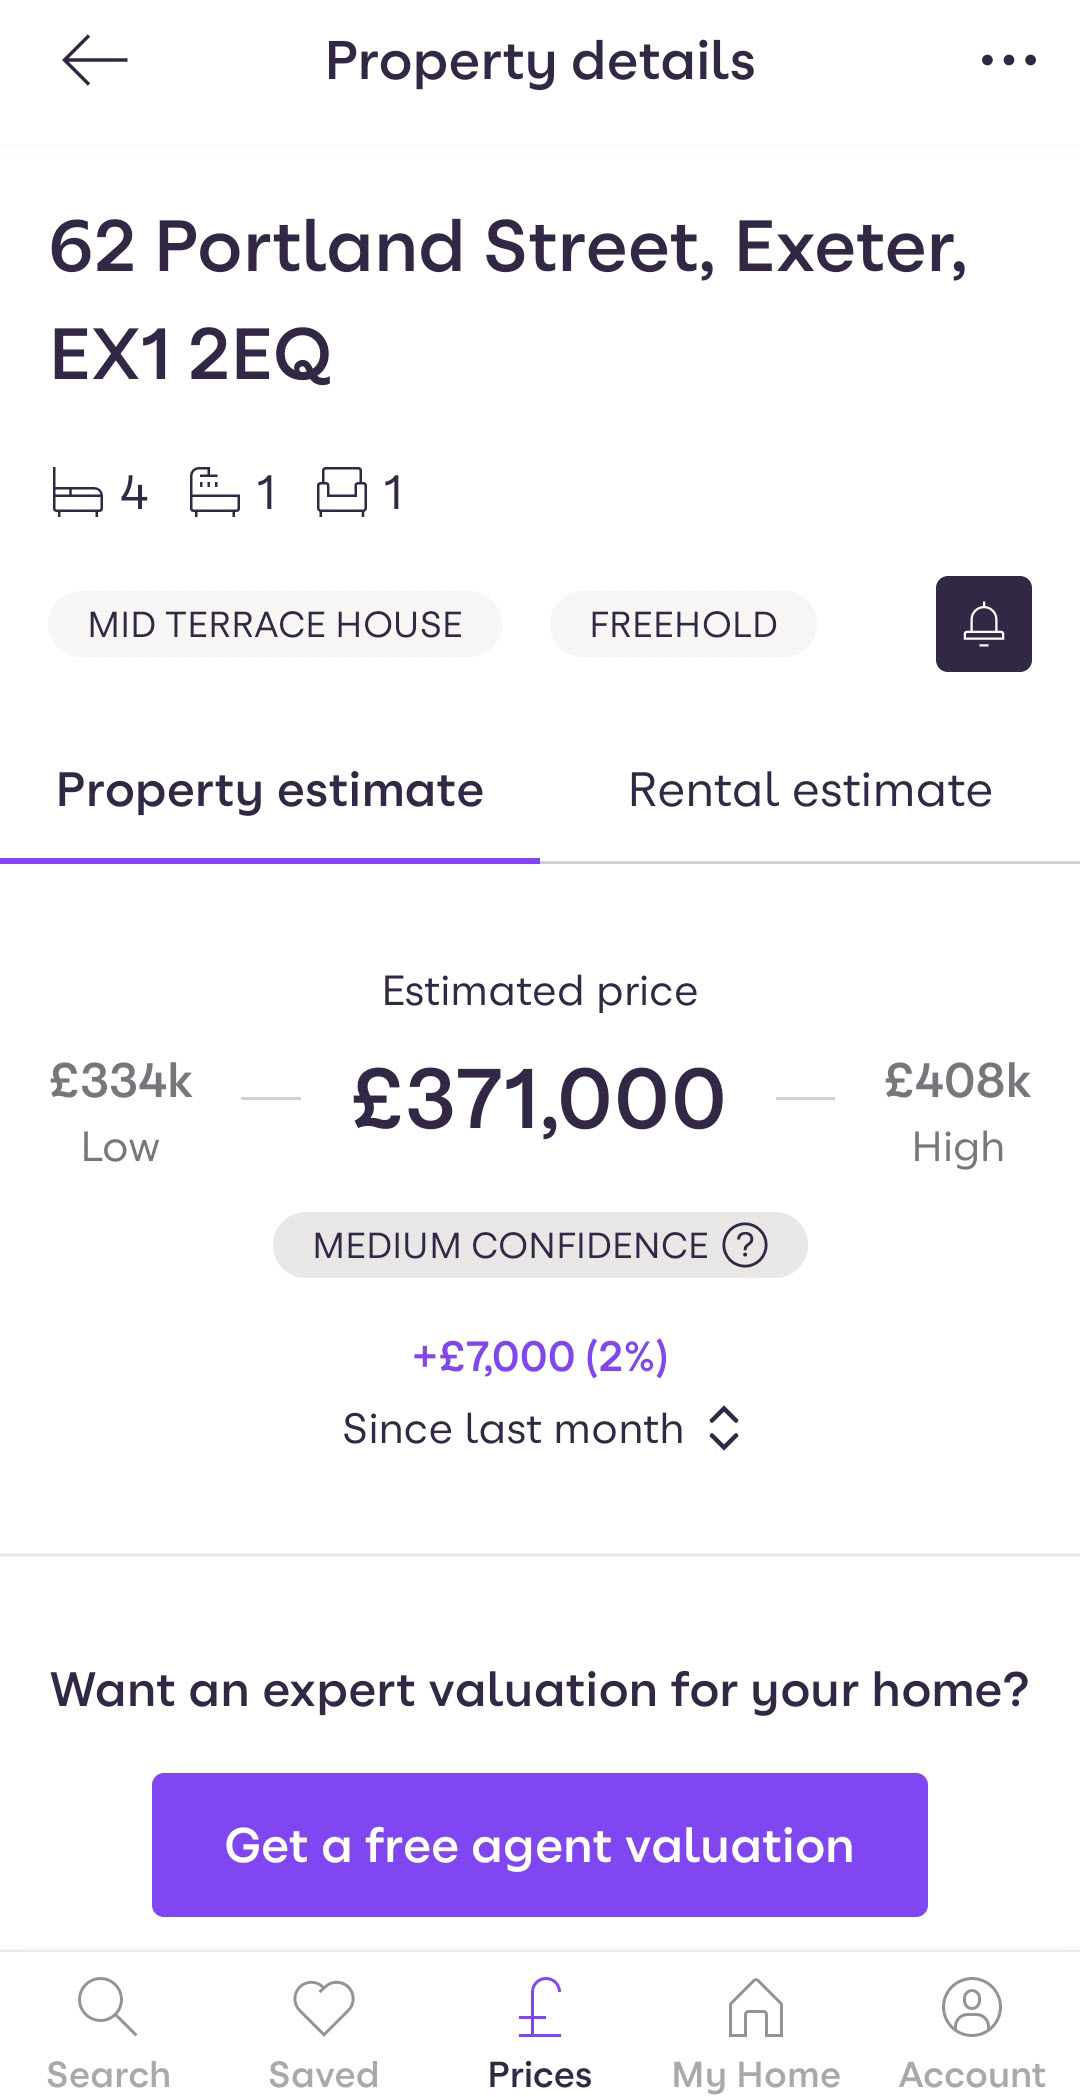This screenshot has height=2097, width=1080.
Task: Tap the FREEHOLD tag
Action: click(683, 624)
